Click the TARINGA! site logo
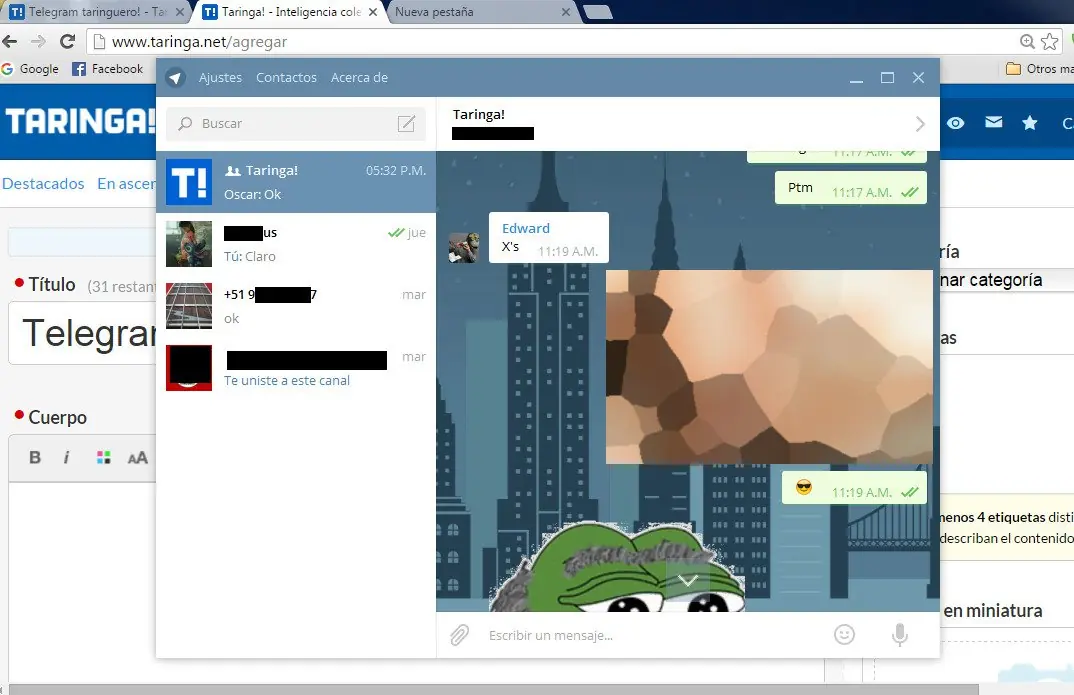Screen dimensions: 1074x695 81,121
